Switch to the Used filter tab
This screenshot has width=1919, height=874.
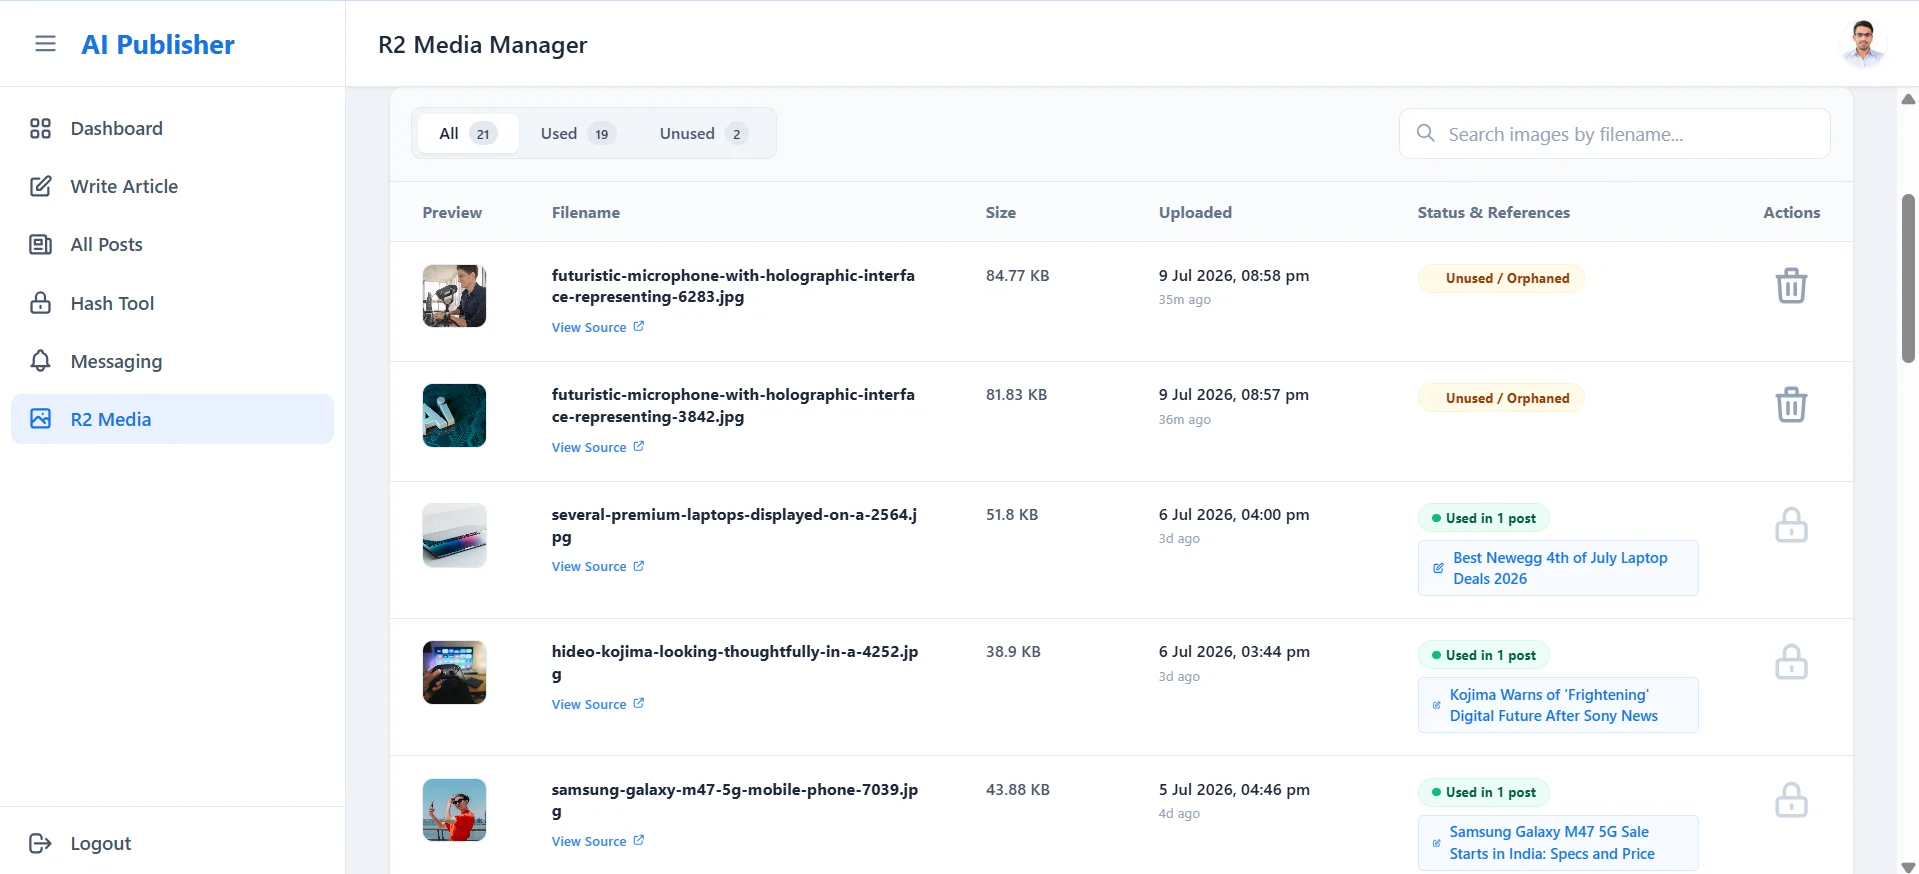(x=577, y=134)
